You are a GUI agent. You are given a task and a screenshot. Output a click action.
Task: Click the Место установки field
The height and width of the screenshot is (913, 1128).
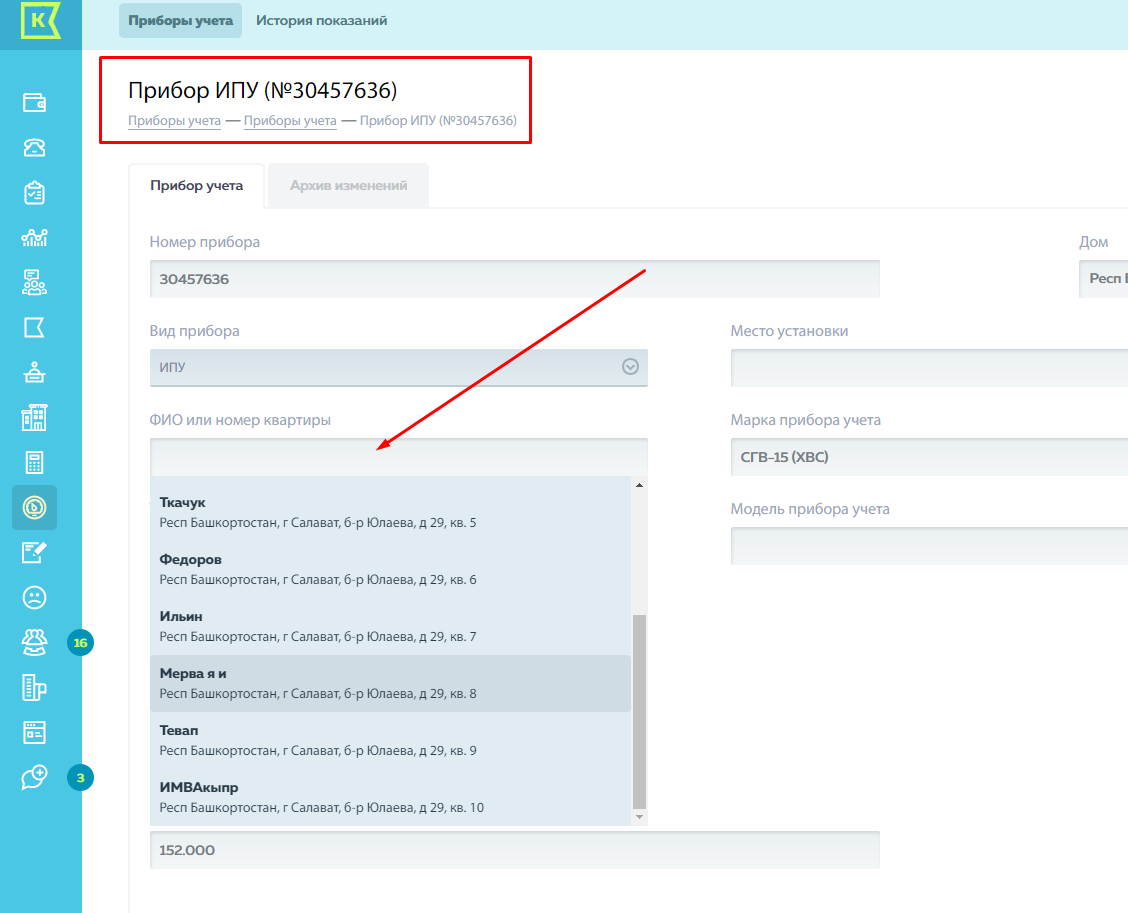click(929, 368)
